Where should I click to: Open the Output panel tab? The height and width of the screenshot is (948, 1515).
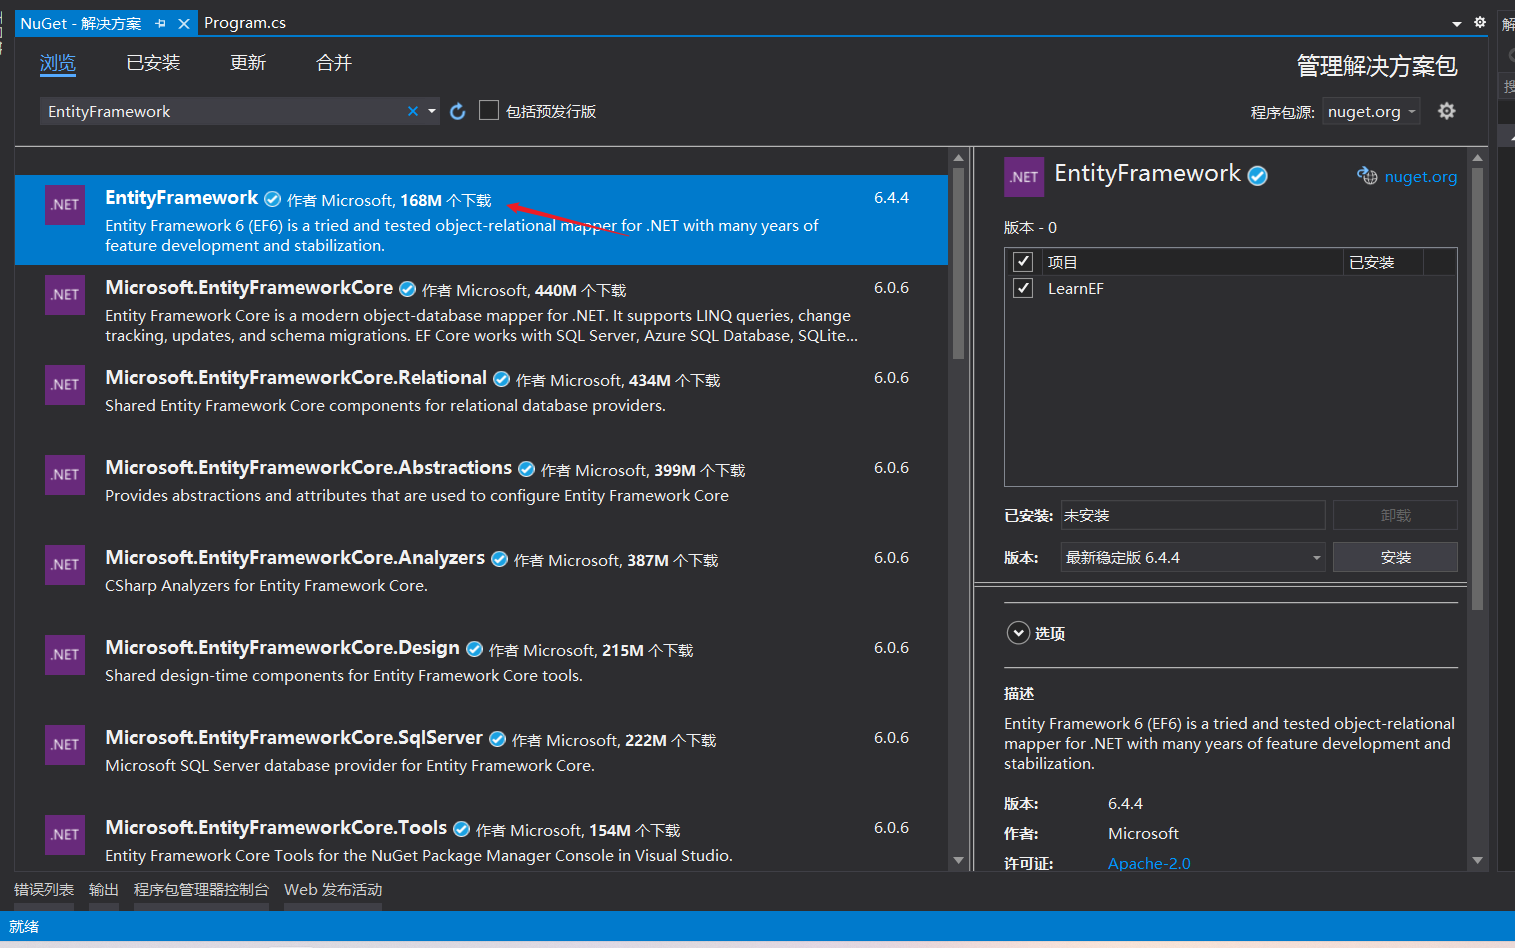click(104, 889)
